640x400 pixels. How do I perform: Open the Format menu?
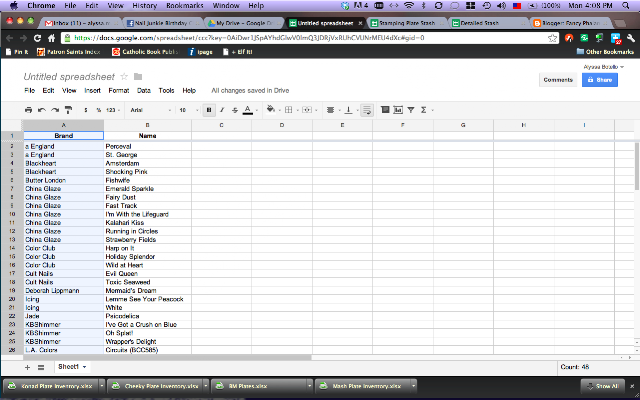(x=119, y=91)
